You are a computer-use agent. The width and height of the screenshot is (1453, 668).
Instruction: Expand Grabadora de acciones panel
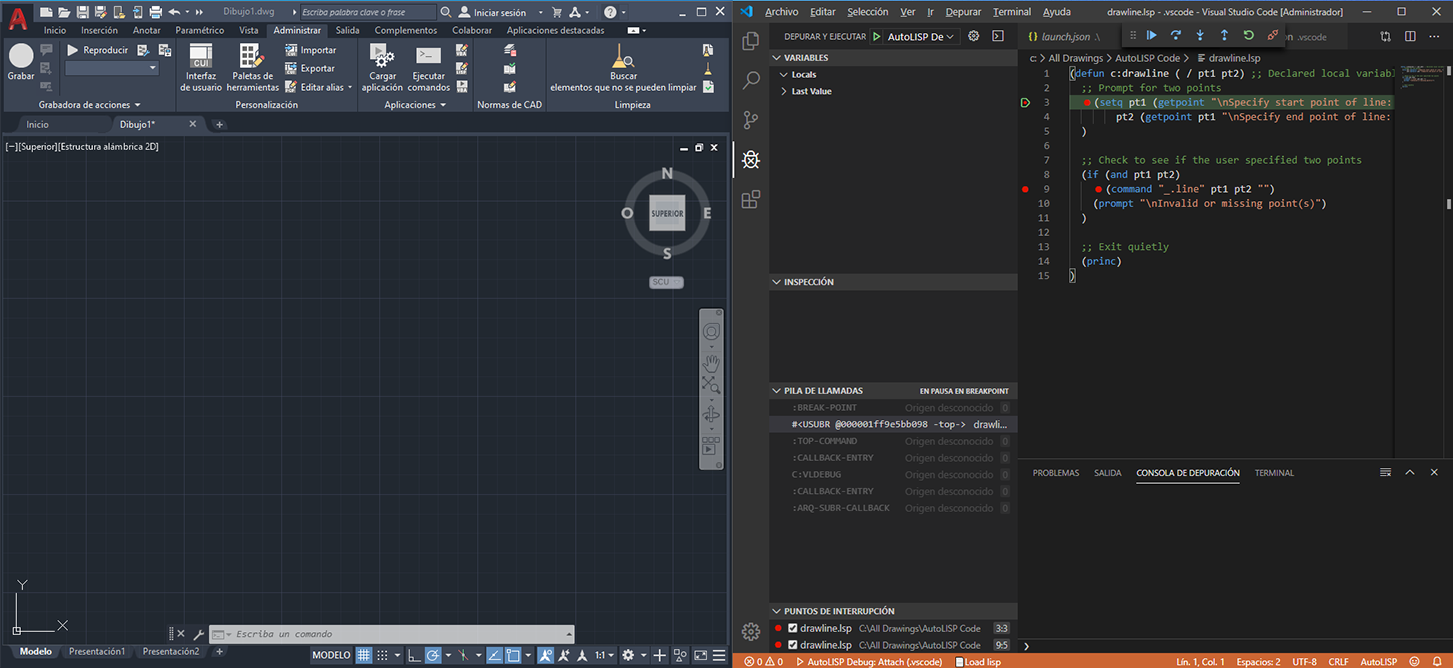[x=89, y=105]
